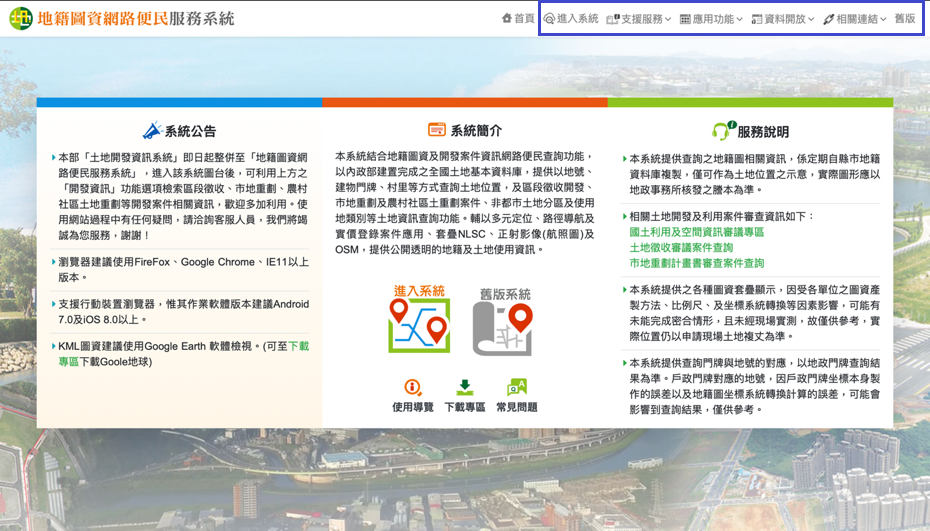This screenshot has height=531, width=930.
Task: Click the site logo at top left
Action: tap(21, 19)
